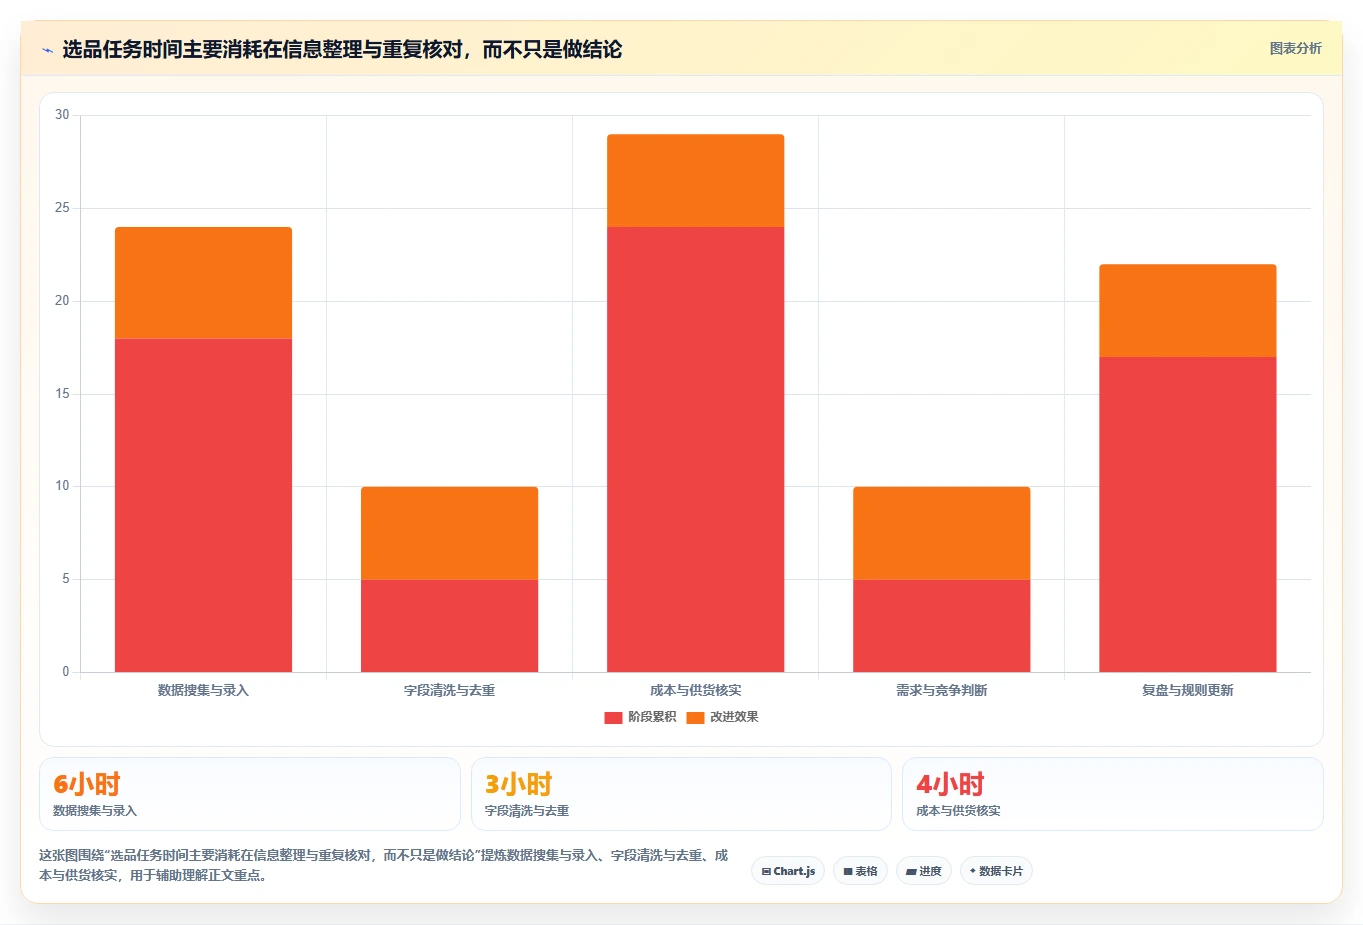Image resolution: width=1363 pixels, height=925 pixels.
Task: Click the 0 tick on the y-axis
Action: coord(66,672)
